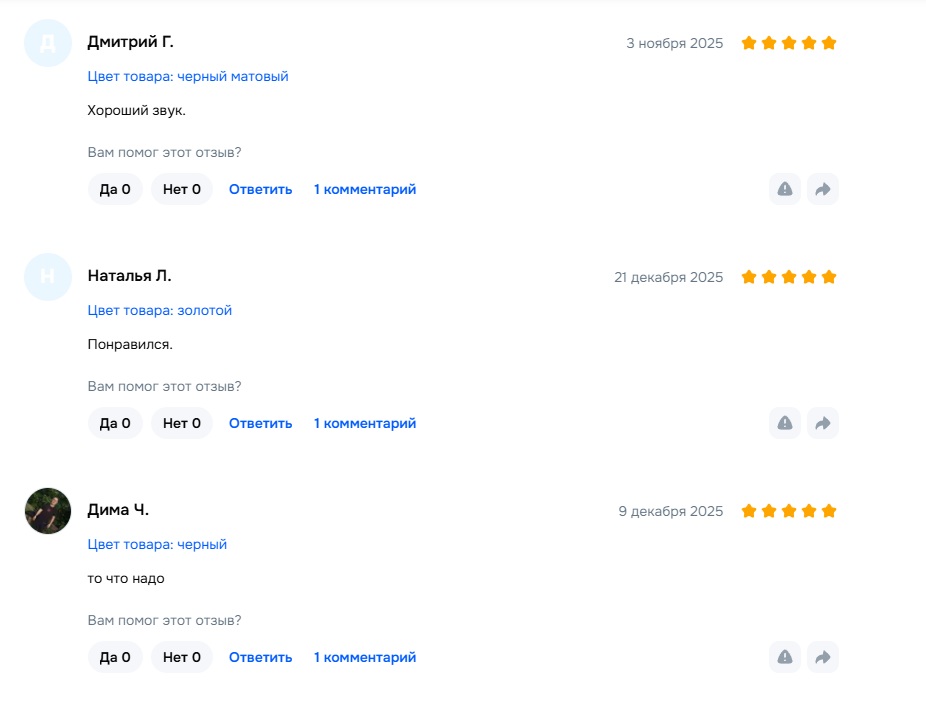The height and width of the screenshot is (713, 926).
Task: Share Наталья Л.'s review via arrow icon
Action: (x=822, y=423)
